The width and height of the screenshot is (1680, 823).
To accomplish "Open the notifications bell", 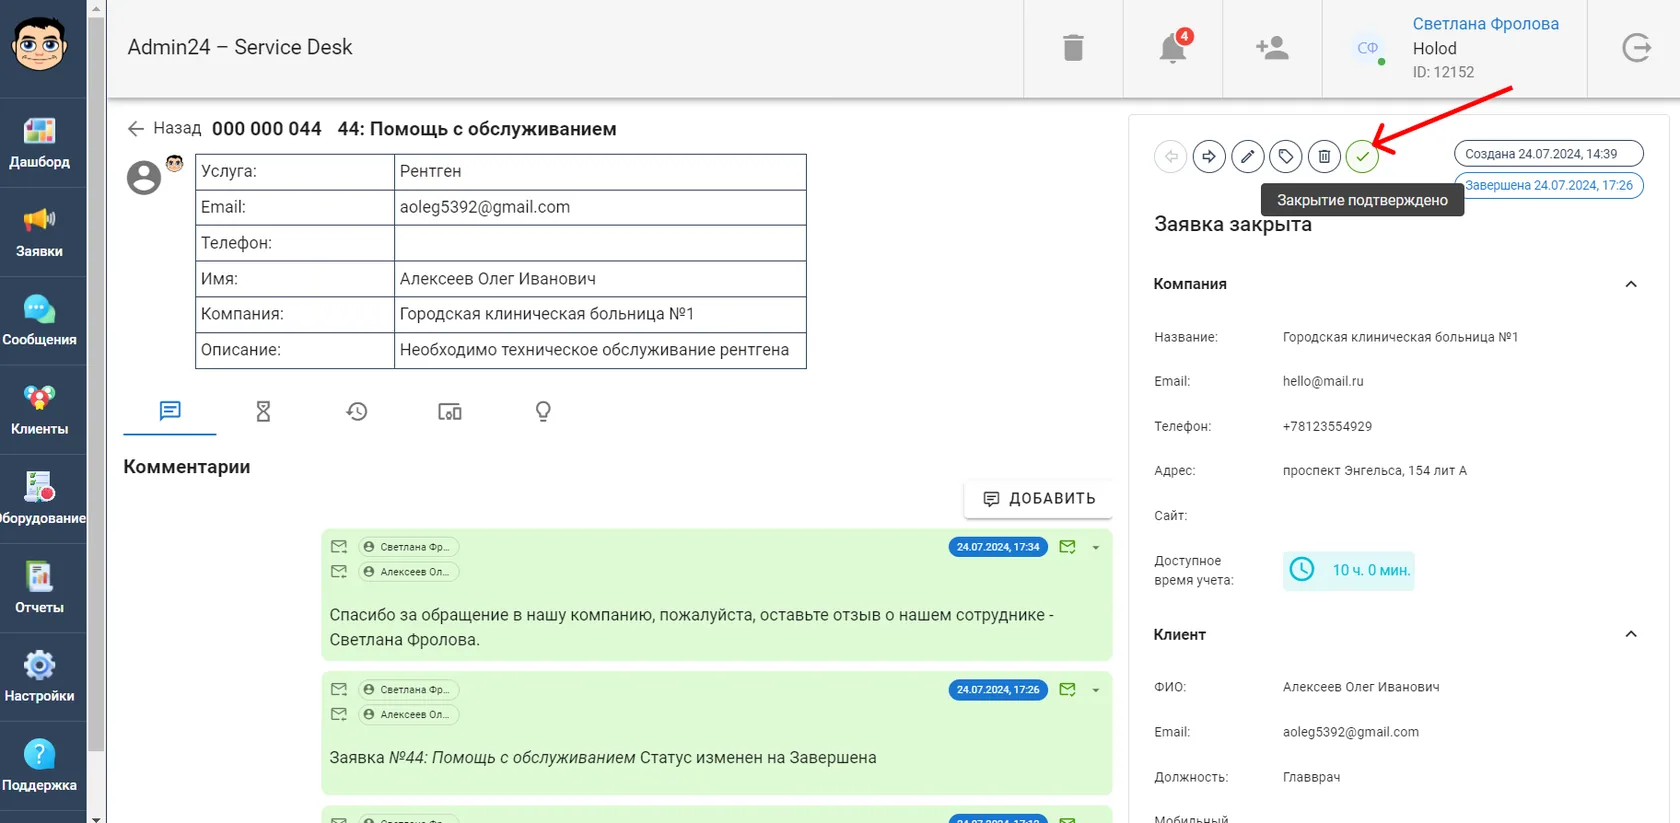I will tap(1173, 48).
